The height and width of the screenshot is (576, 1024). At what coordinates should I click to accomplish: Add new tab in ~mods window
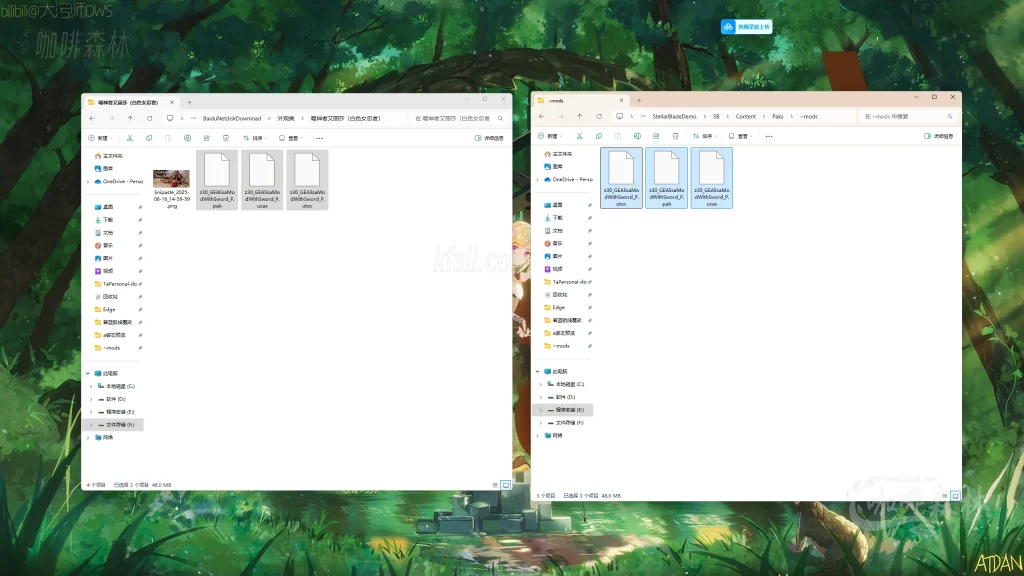click(639, 101)
